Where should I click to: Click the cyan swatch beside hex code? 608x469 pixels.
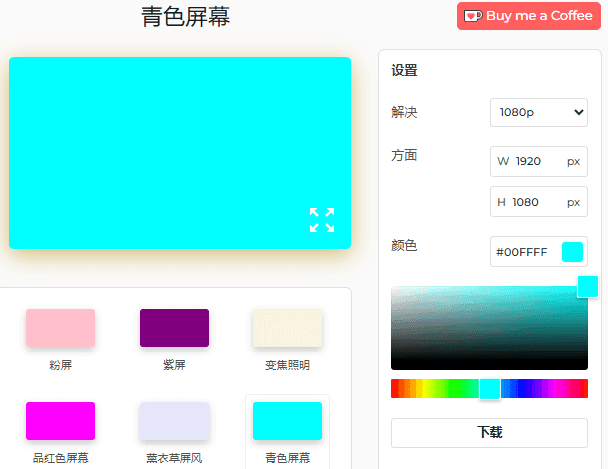pyautogui.click(x=572, y=252)
